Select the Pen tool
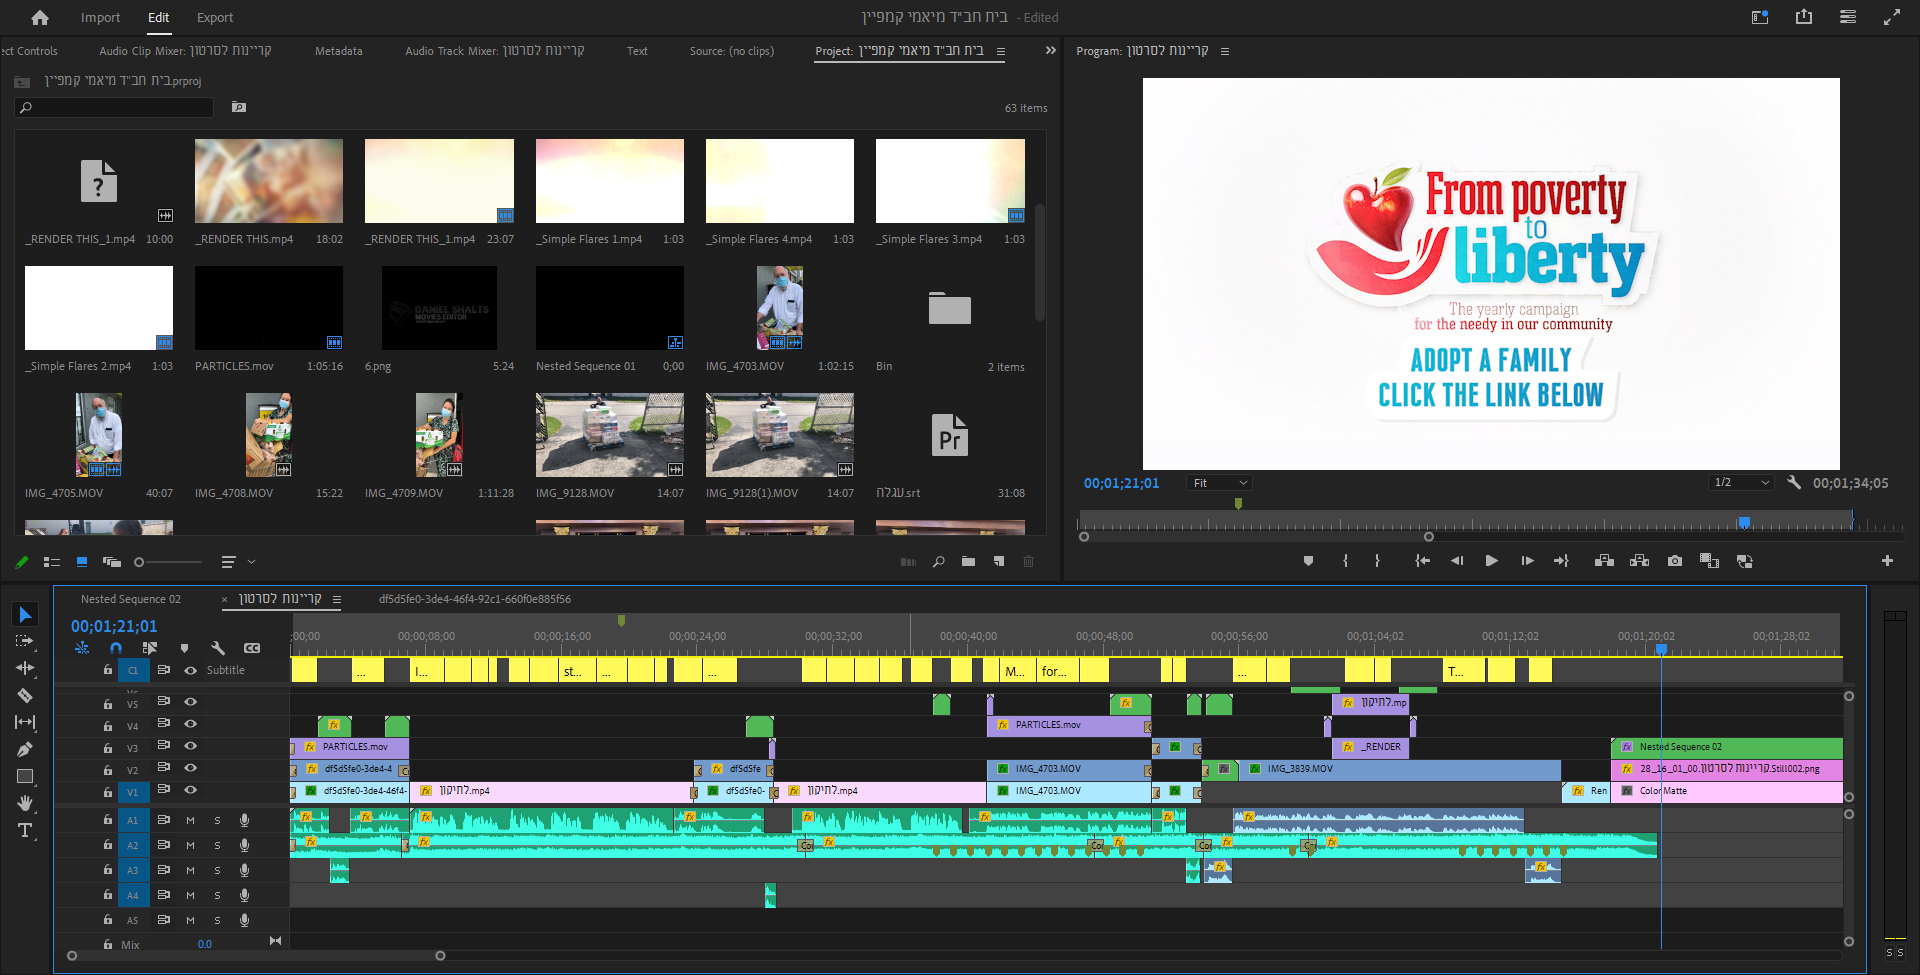 click(25, 749)
